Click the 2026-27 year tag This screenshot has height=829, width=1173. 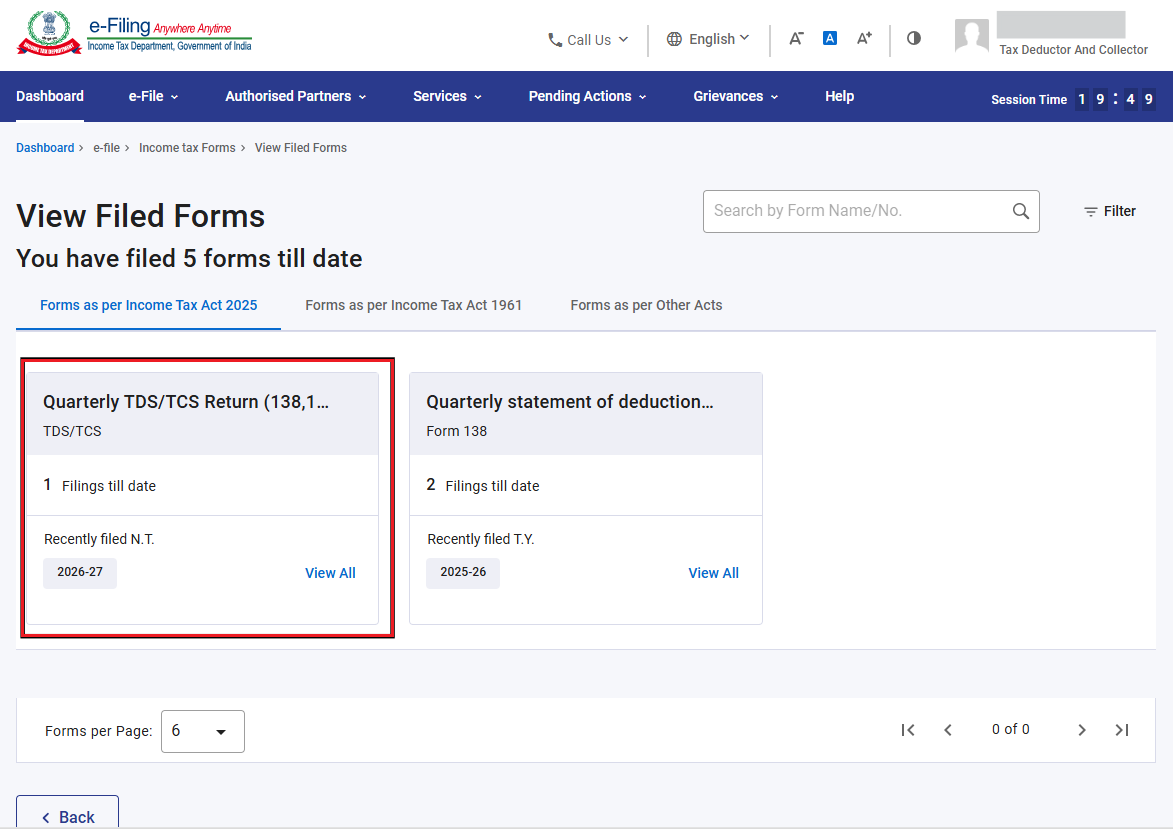coord(80,572)
